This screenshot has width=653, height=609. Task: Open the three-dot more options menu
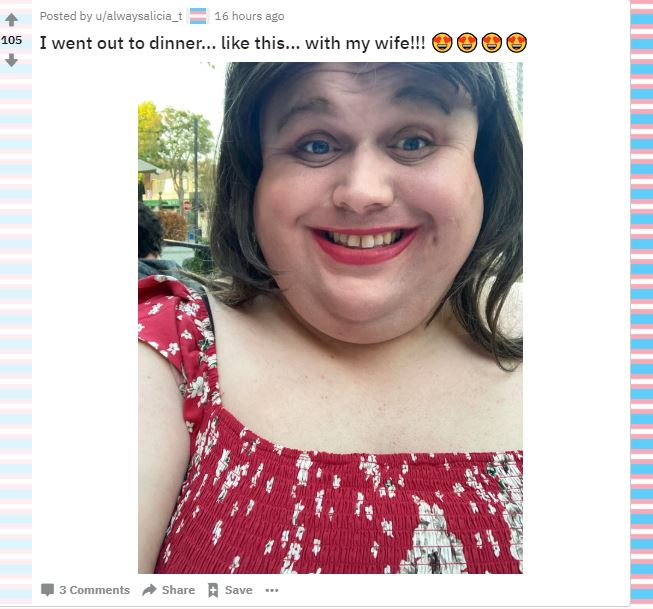(272, 590)
